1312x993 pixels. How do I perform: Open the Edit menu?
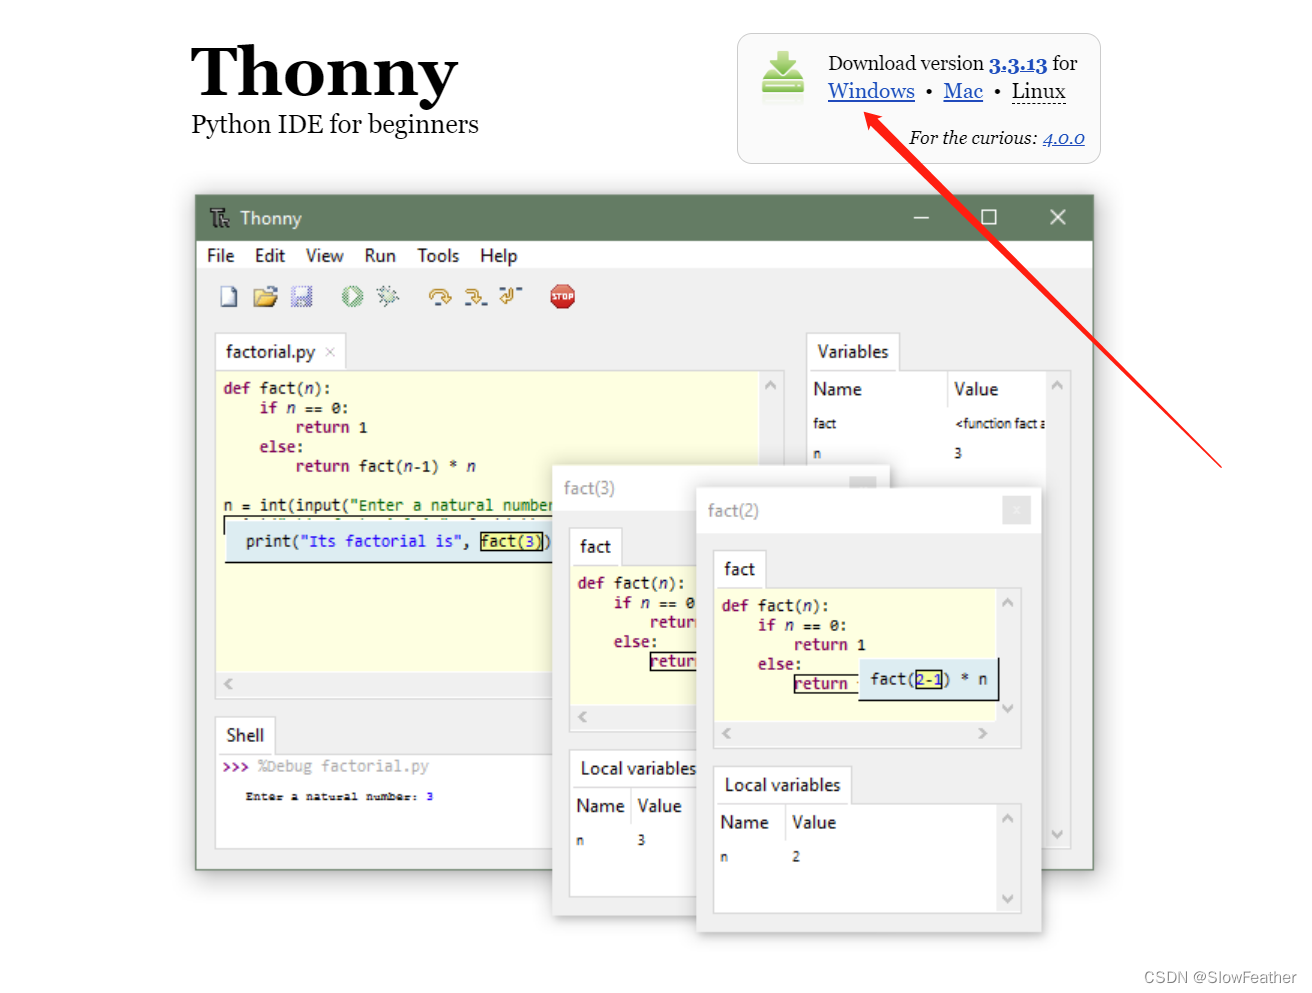point(270,256)
